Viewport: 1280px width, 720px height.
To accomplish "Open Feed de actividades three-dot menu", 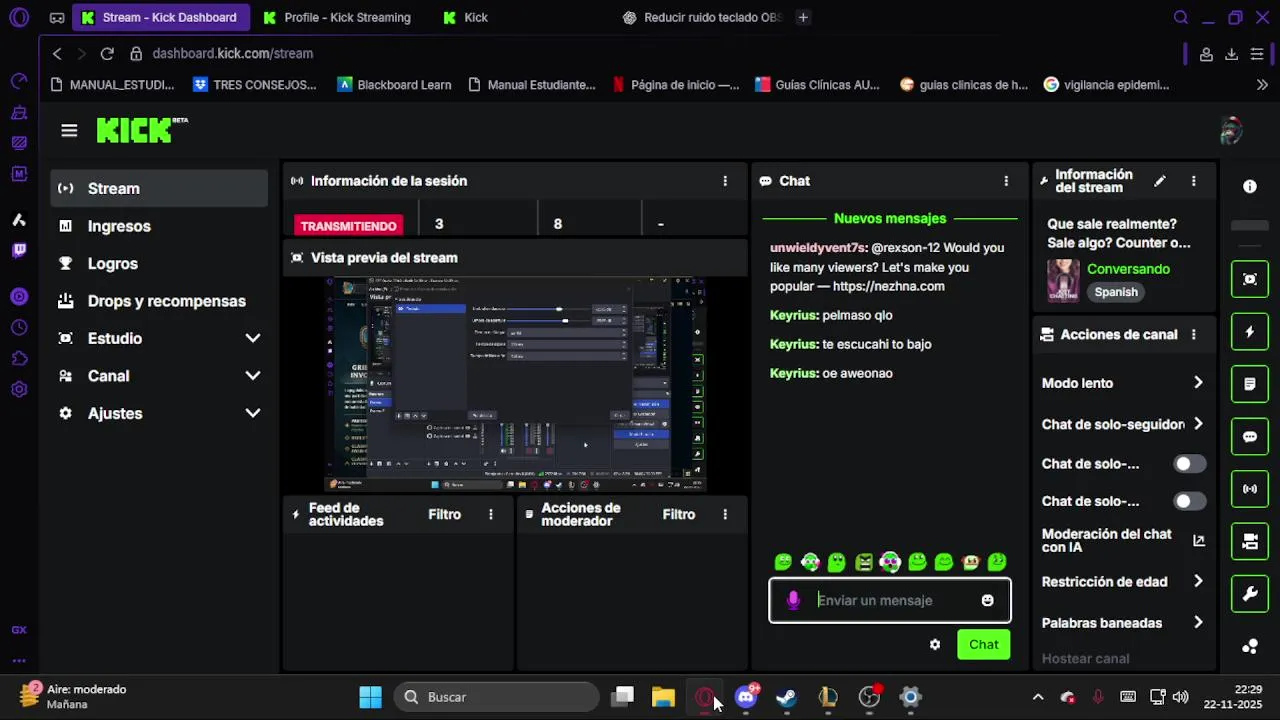I will point(490,514).
